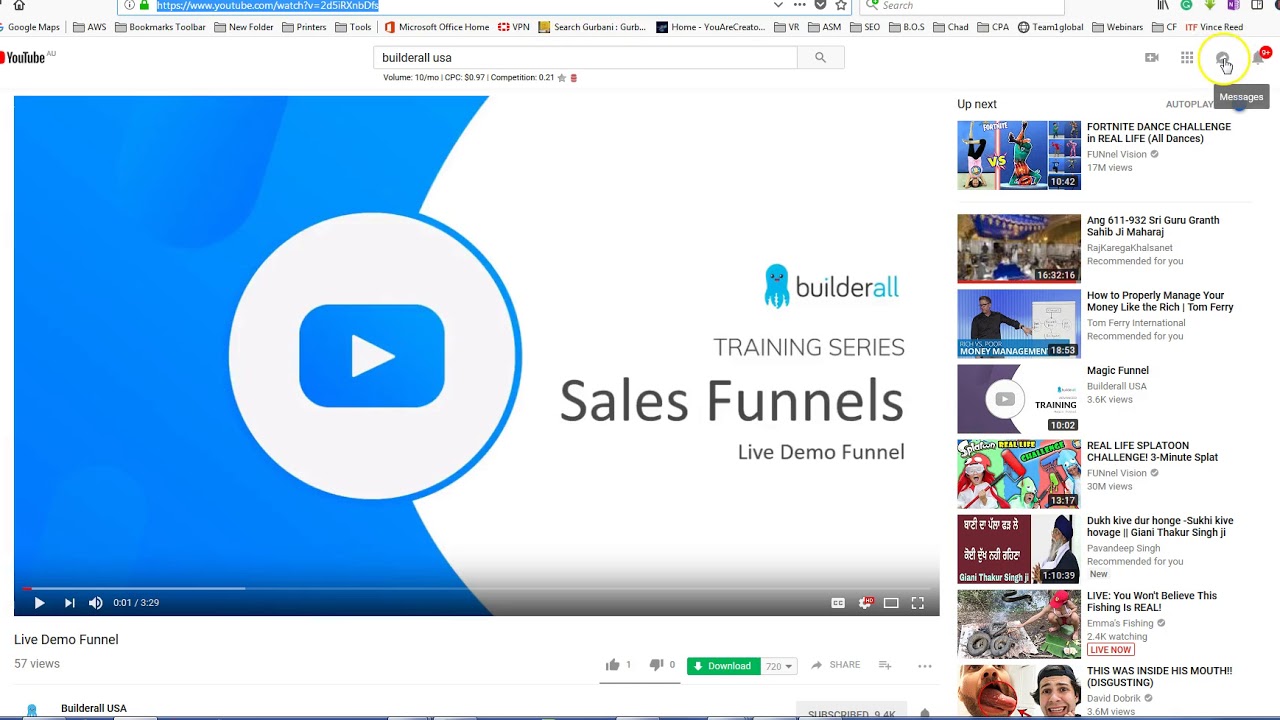1280x720 pixels.
Task: Bookmark this page with the star
Action: coord(841,5)
